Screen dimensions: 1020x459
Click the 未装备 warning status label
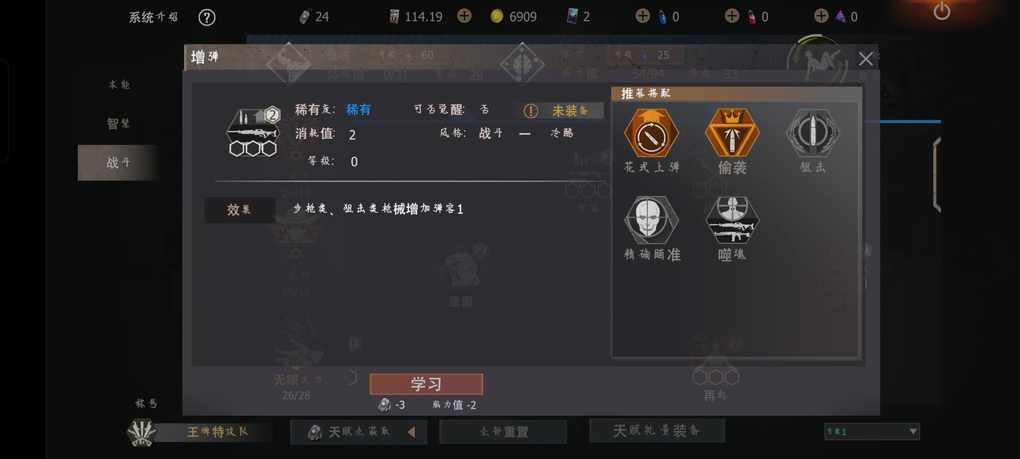tap(561, 111)
